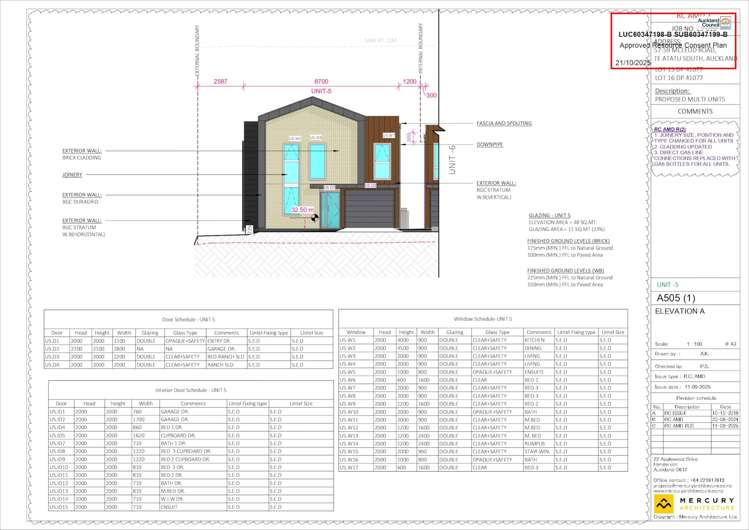Click the "Checked by" field

(681, 366)
